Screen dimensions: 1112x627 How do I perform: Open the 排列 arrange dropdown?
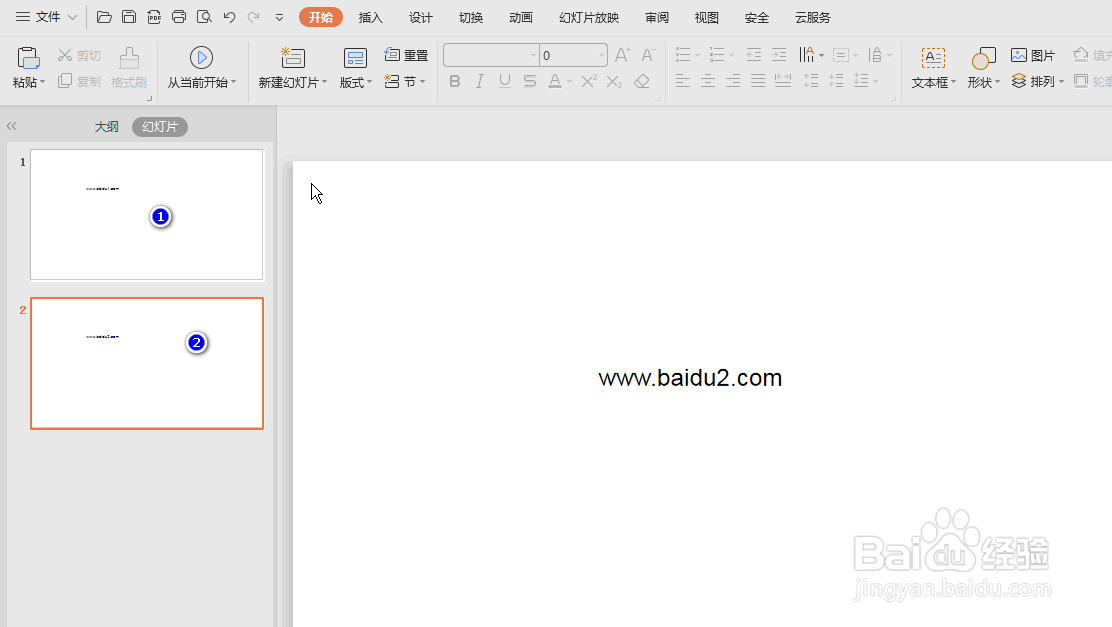[x=1038, y=82]
